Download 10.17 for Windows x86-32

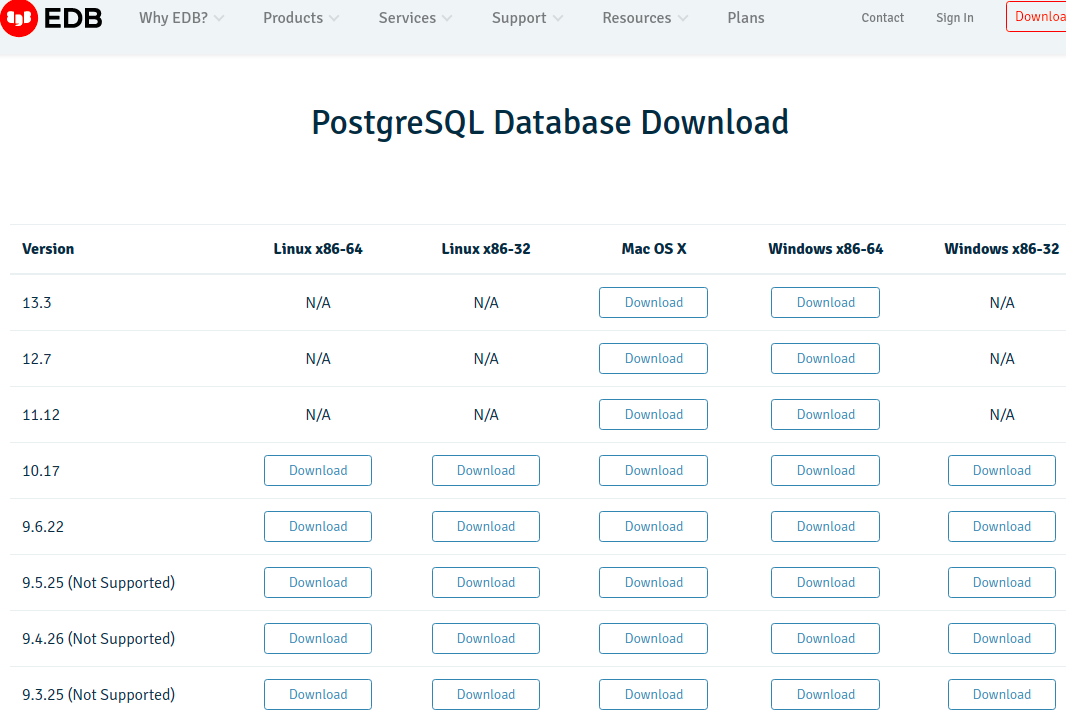tap(1002, 471)
